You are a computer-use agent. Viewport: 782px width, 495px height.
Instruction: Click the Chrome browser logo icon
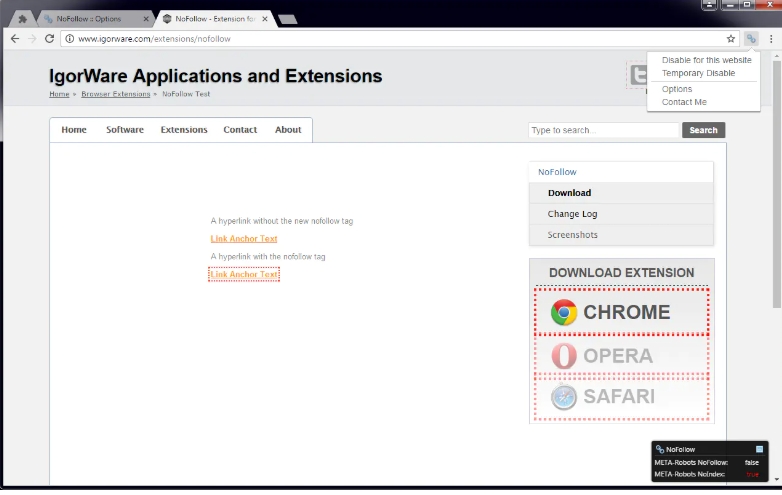coord(564,313)
